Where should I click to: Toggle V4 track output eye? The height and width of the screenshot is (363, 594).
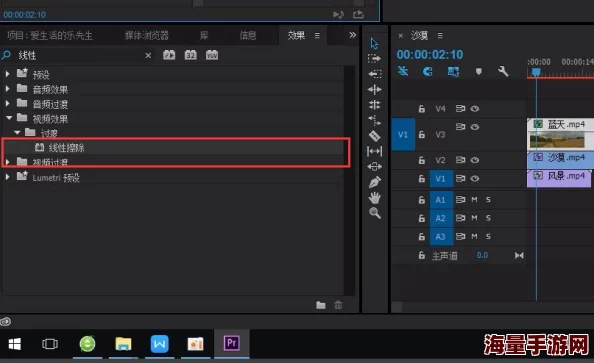(x=475, y=109)
